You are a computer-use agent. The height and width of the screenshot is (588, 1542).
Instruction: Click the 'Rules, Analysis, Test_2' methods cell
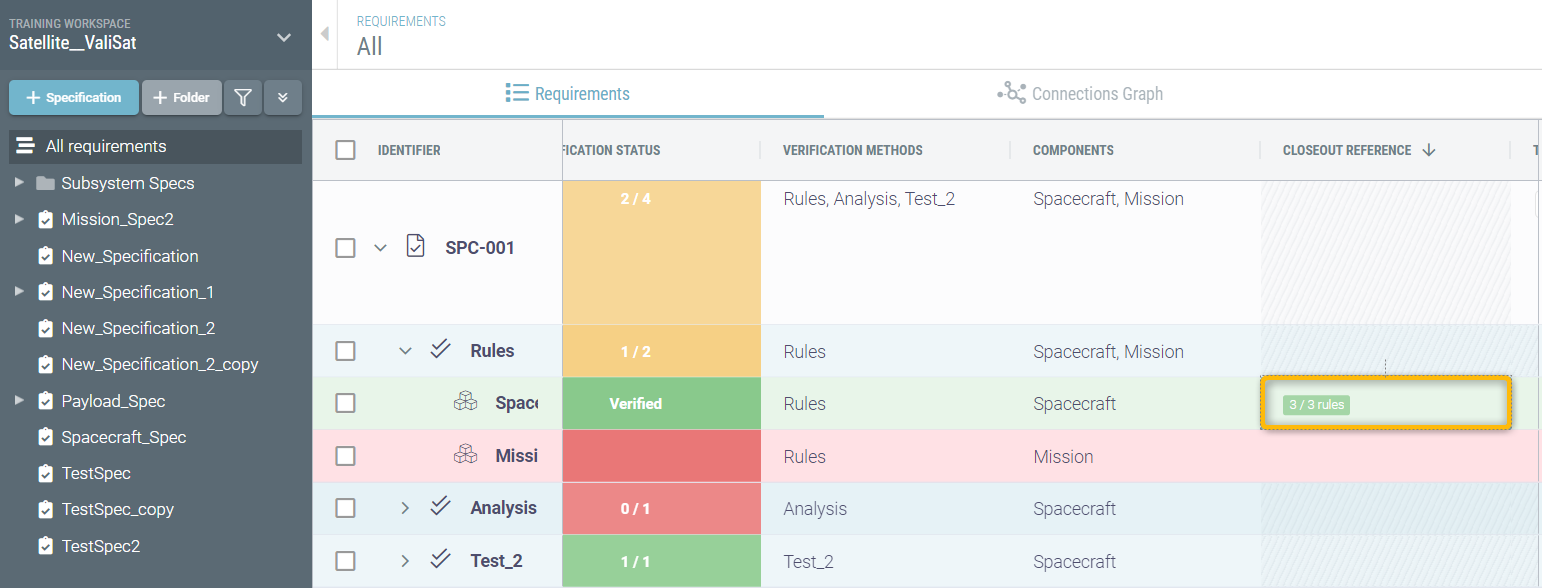(869, 199)
